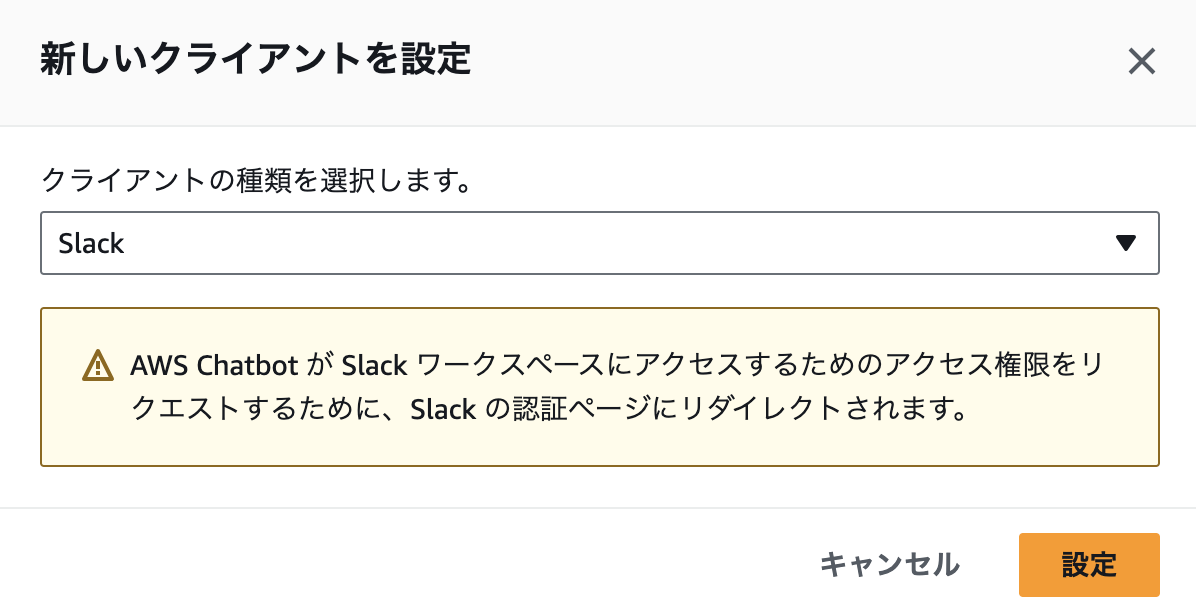Click the dropdown arrow icon on the Slack selector

(1125, 242)
